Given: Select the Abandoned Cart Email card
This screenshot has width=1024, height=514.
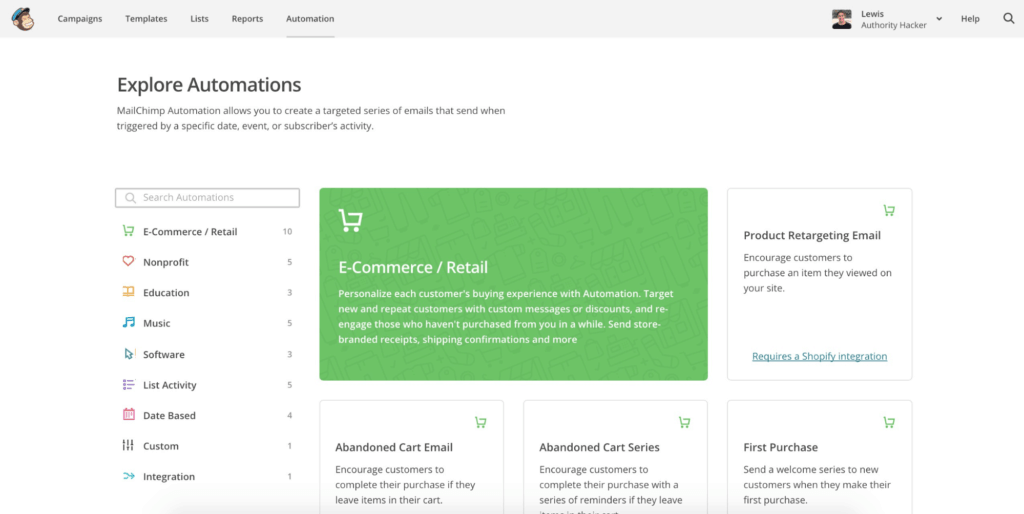Looking at the screenshot, I should [411, 457].
